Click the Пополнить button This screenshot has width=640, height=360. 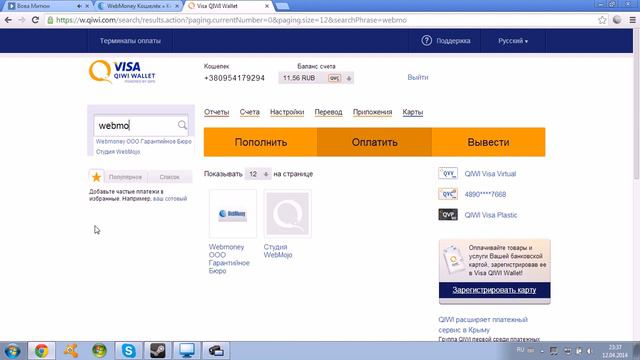pyautogui.click(x=260, y=142)
